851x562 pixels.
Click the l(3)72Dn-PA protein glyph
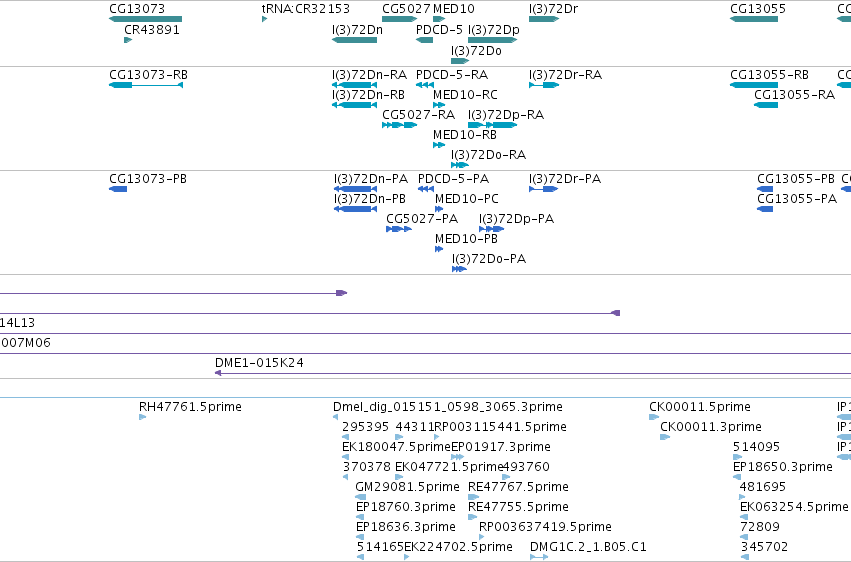point(355,189)
